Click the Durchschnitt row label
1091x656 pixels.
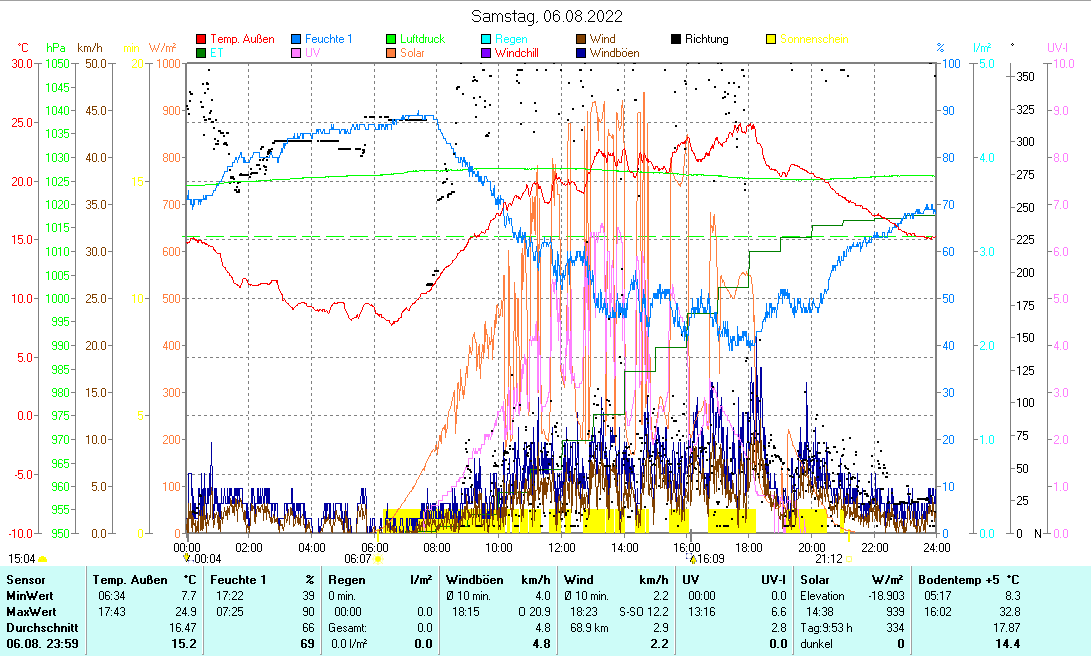pos(42,627)
